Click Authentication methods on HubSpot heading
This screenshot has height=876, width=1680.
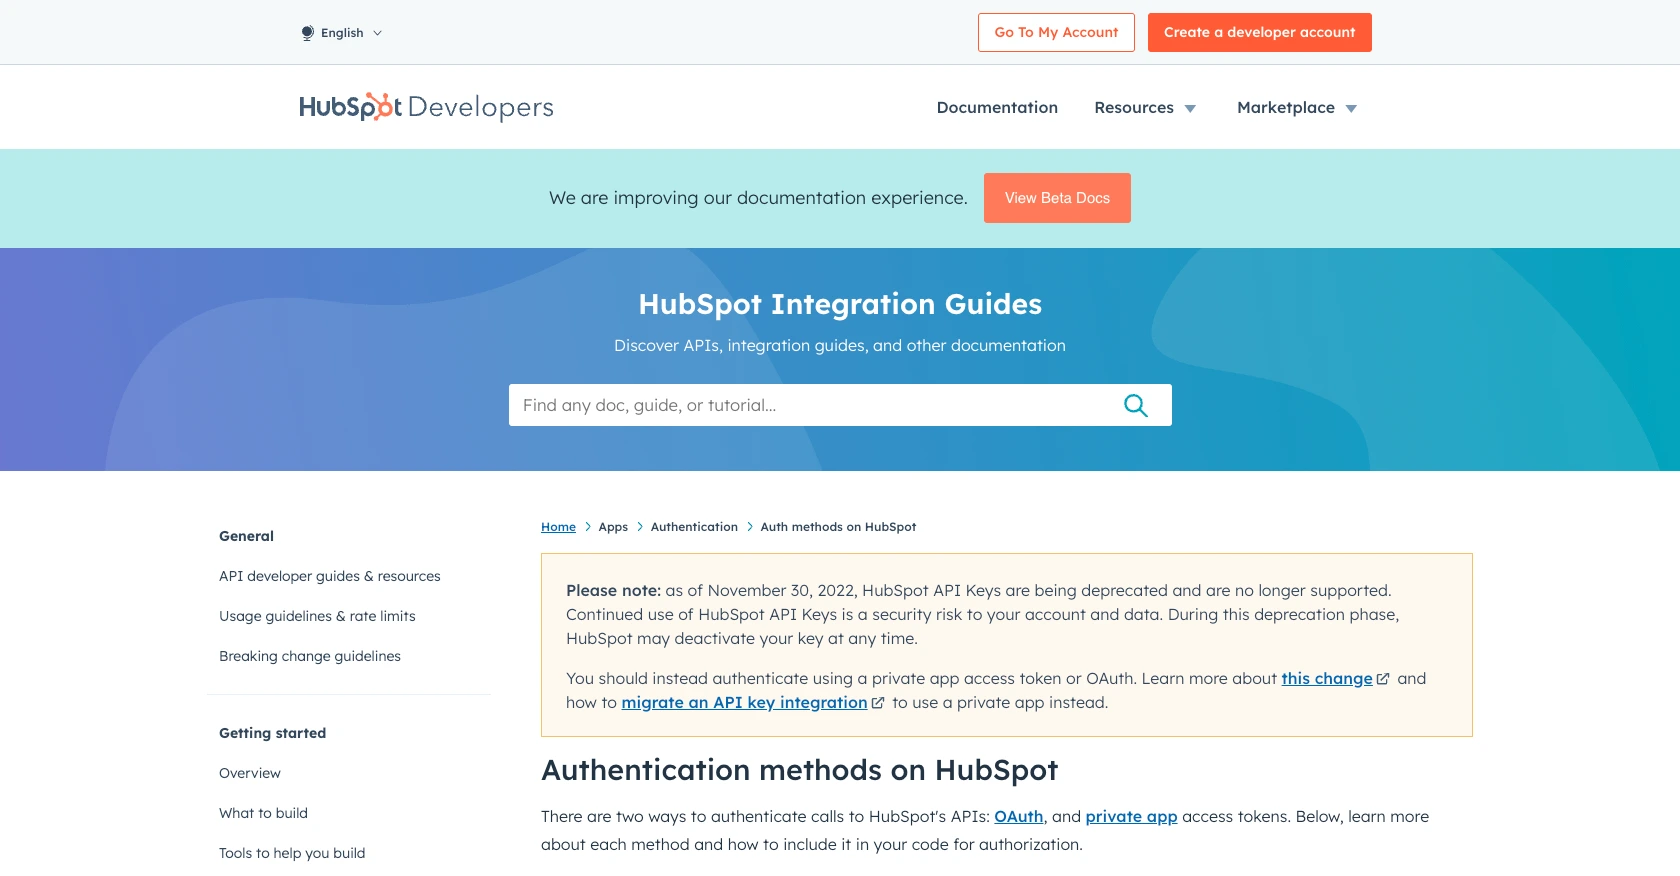[799, 770]
